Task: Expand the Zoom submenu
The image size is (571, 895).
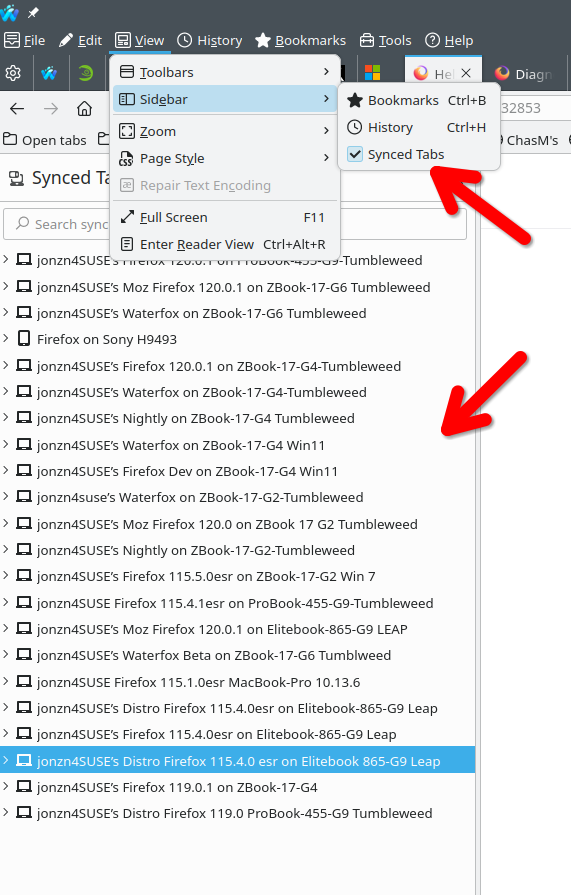Action: pos(226,131)
